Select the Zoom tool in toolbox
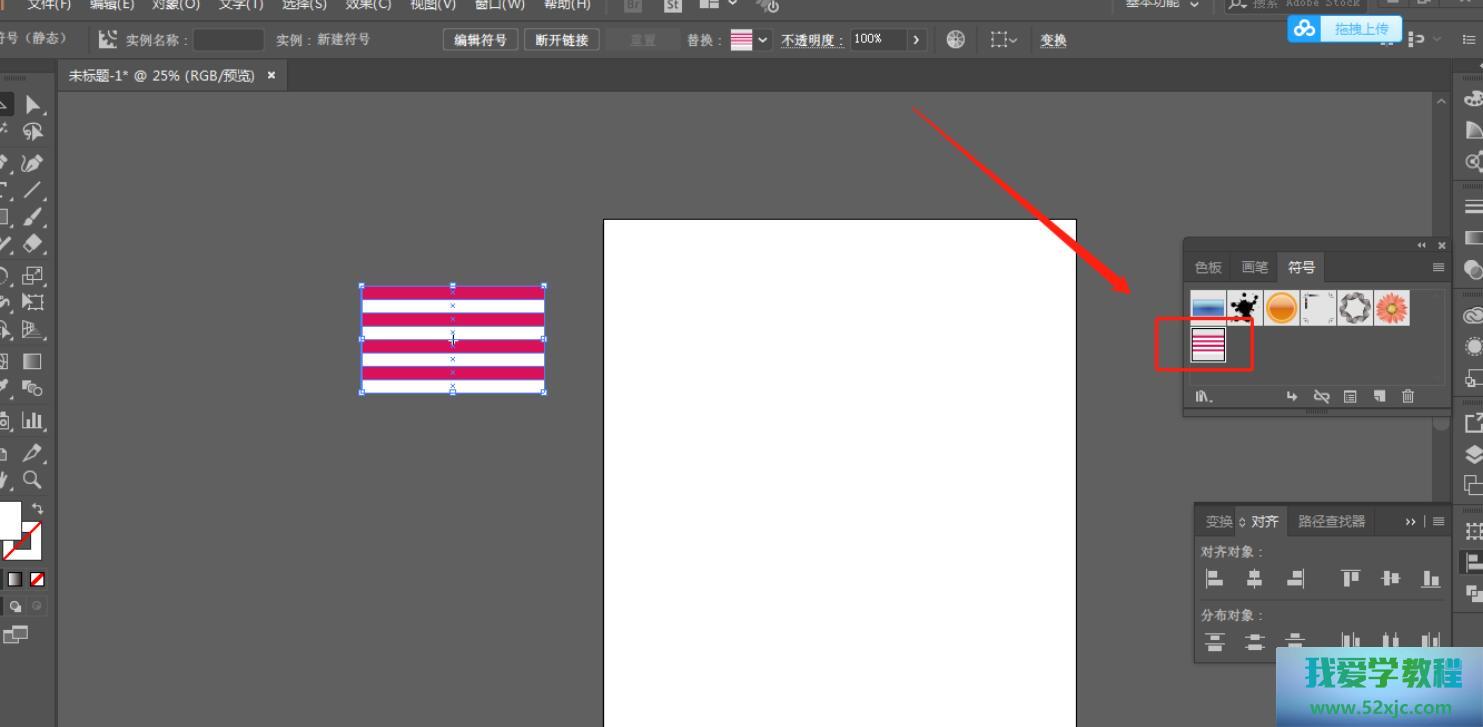Image resolution: width=1483 pixels, height=727 pixels. coord(33,480)
